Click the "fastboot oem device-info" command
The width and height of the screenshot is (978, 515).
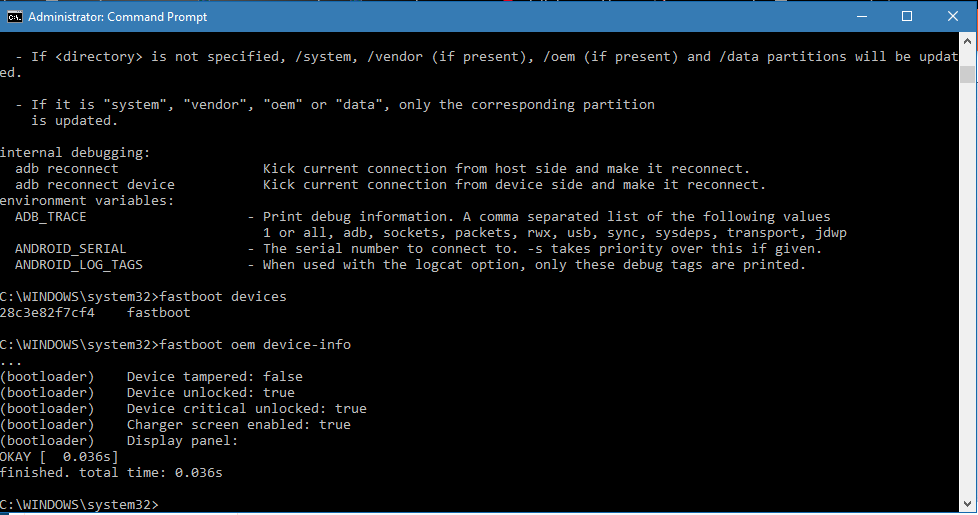coord(254,345)
